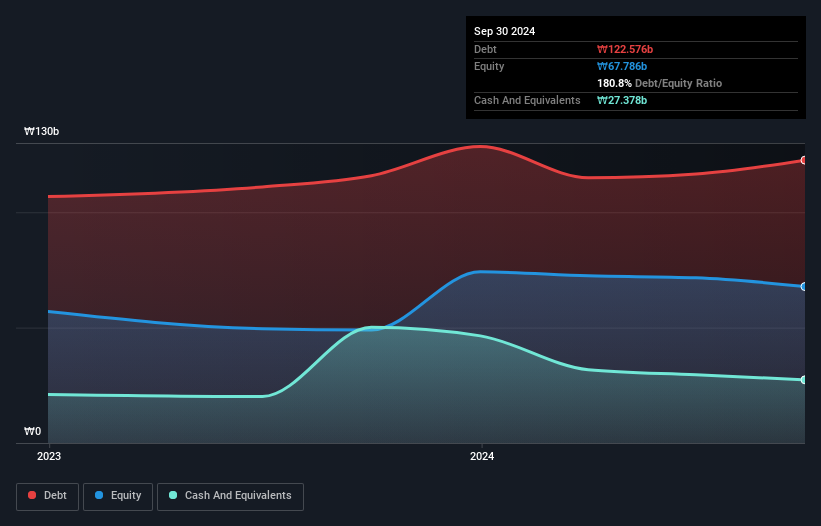Click the 180.8% Debt/Equity Ratio text
The image size is (821, 526).
tap(659, 83)
